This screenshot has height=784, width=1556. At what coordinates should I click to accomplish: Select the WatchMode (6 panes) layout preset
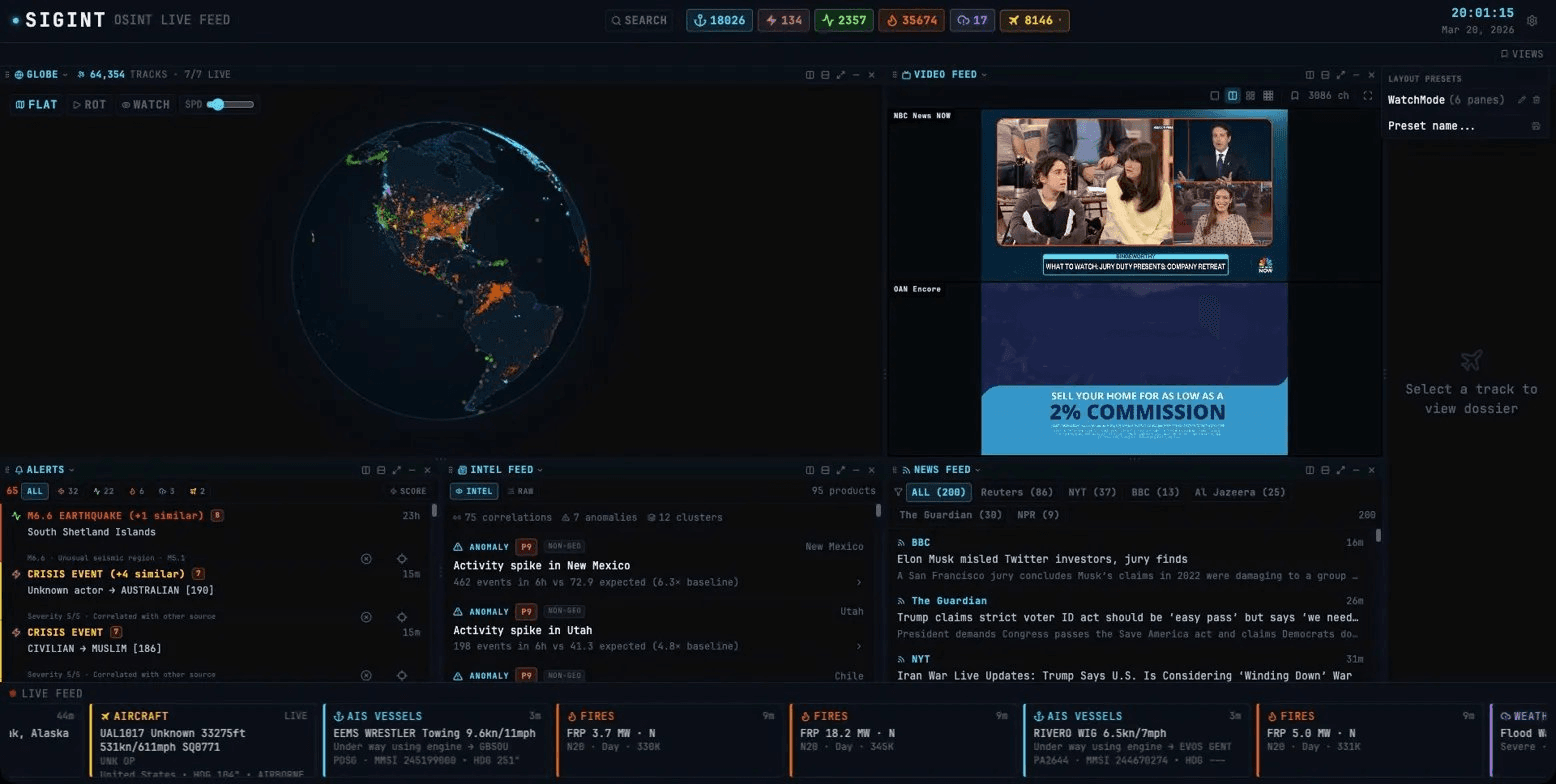(1446, 99)
